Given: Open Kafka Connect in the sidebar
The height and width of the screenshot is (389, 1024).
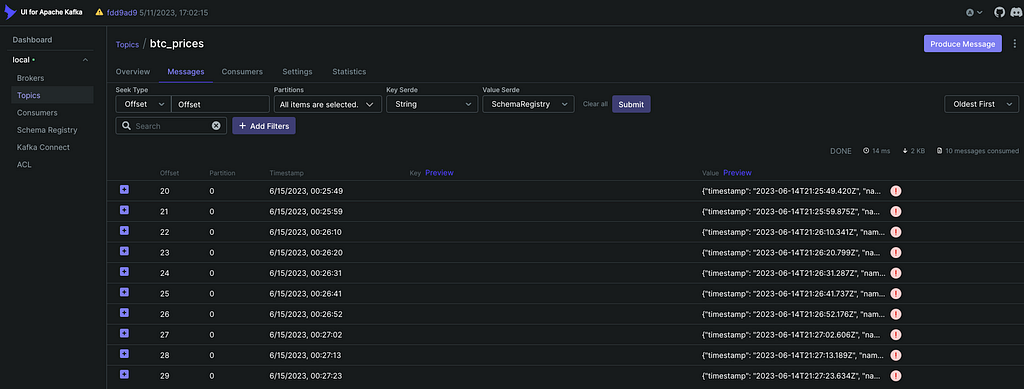Looking at the screenshot, I should 52,148.
